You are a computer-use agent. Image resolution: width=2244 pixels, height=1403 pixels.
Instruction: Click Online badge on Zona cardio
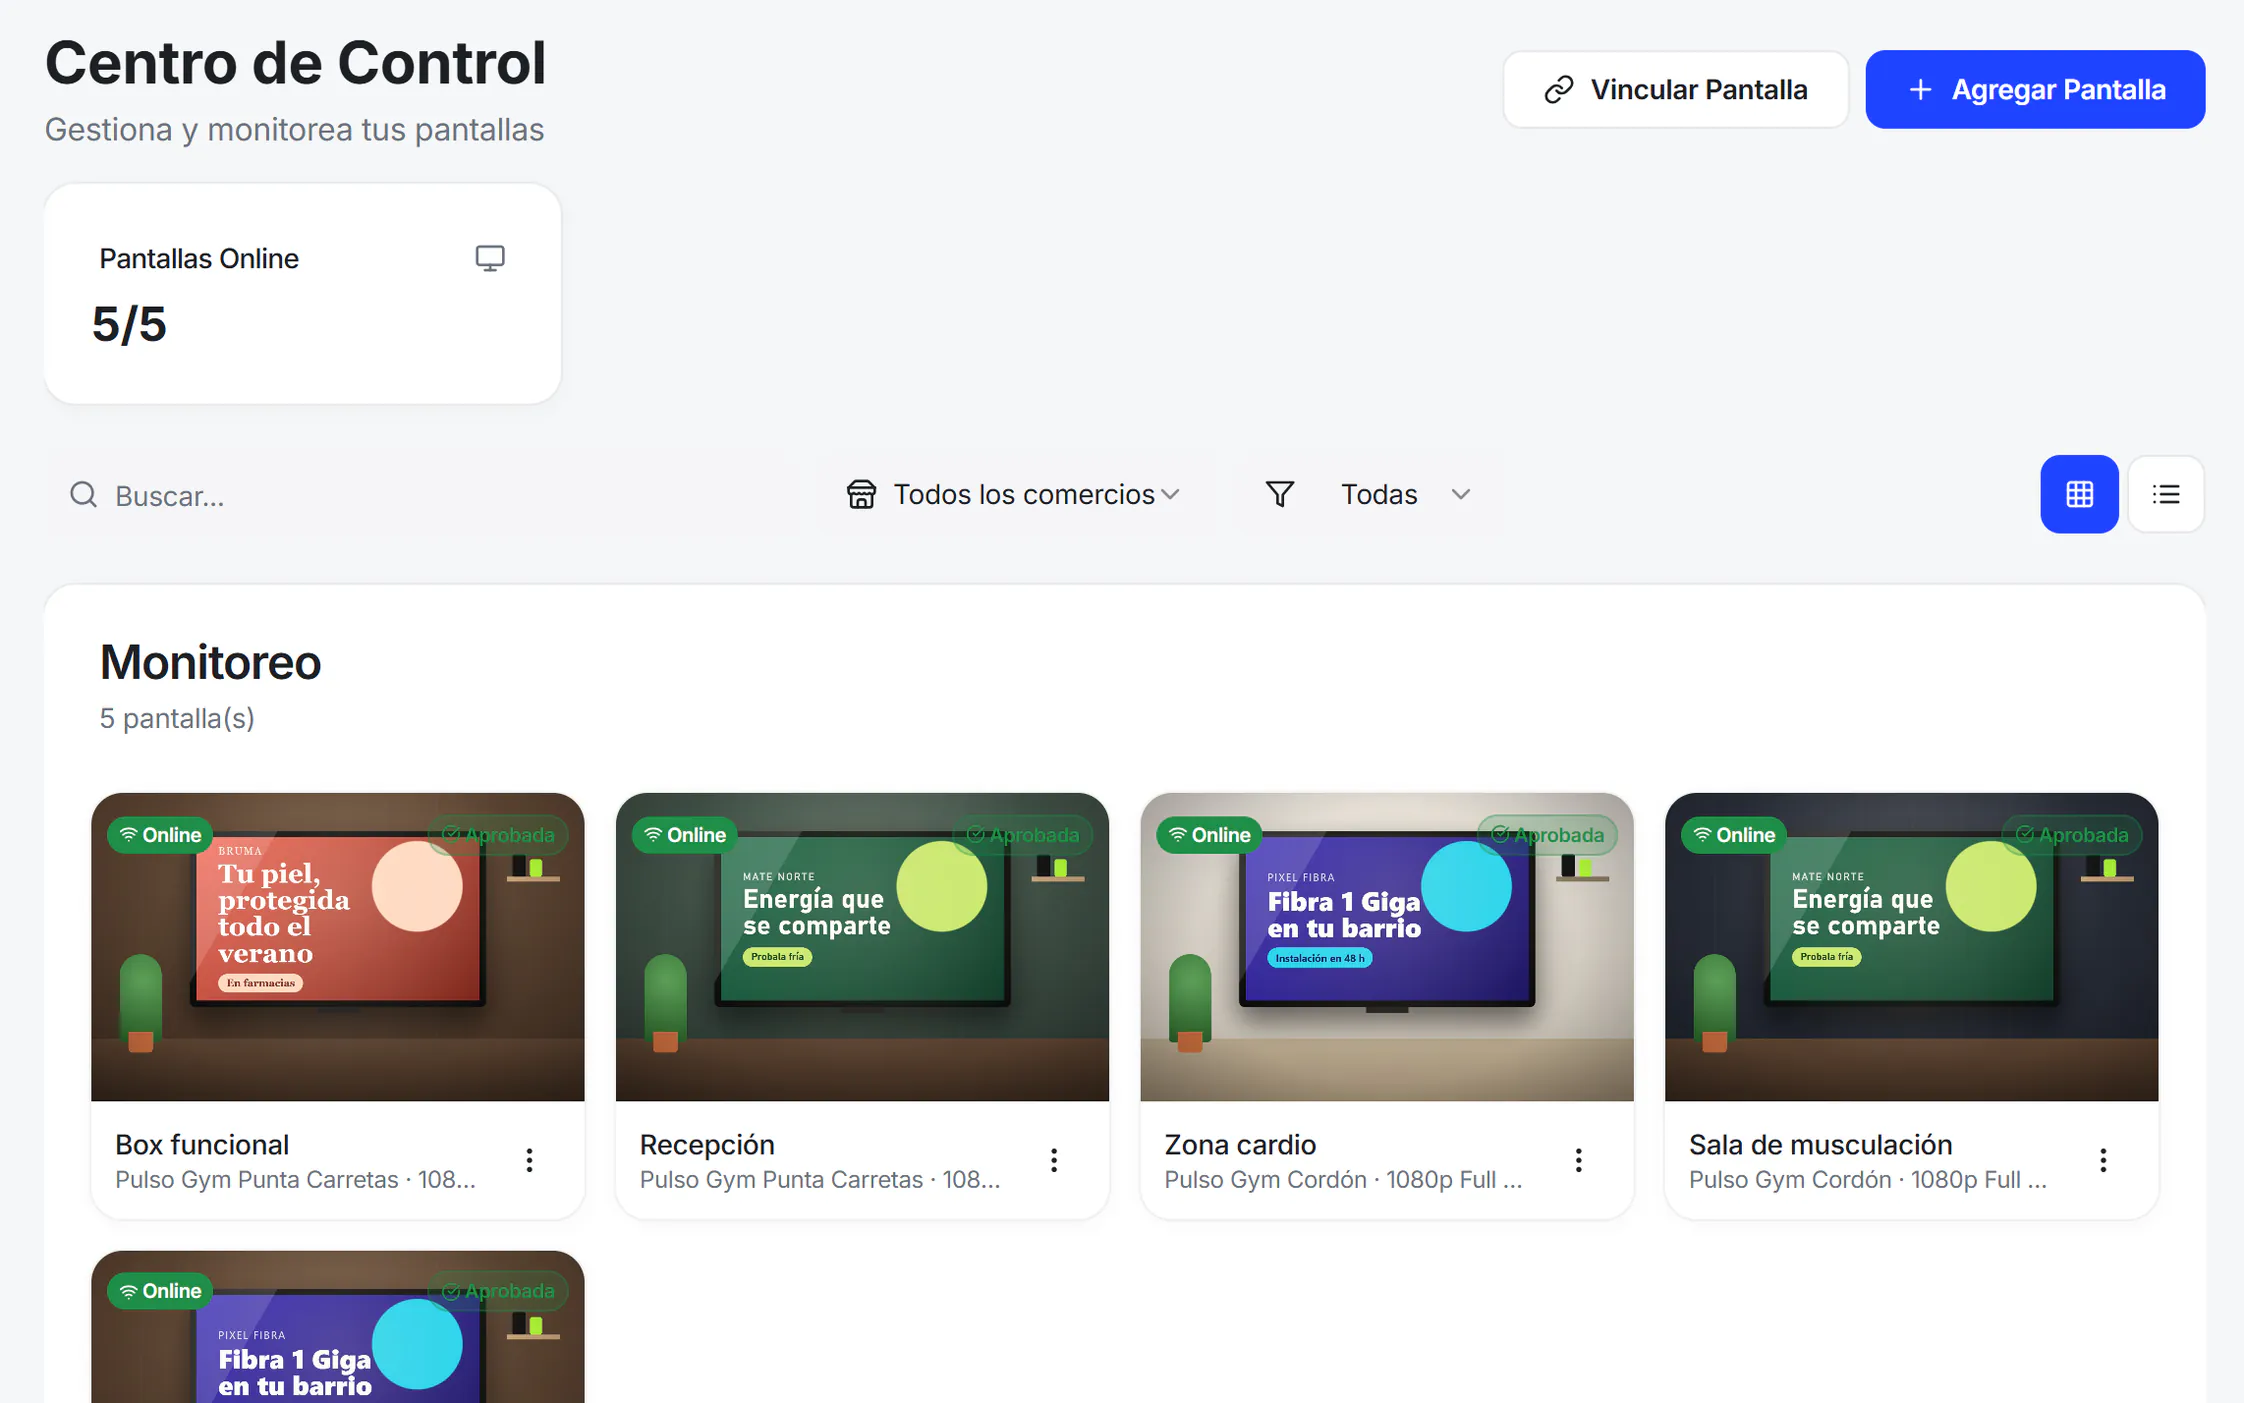click(1209, 834)
